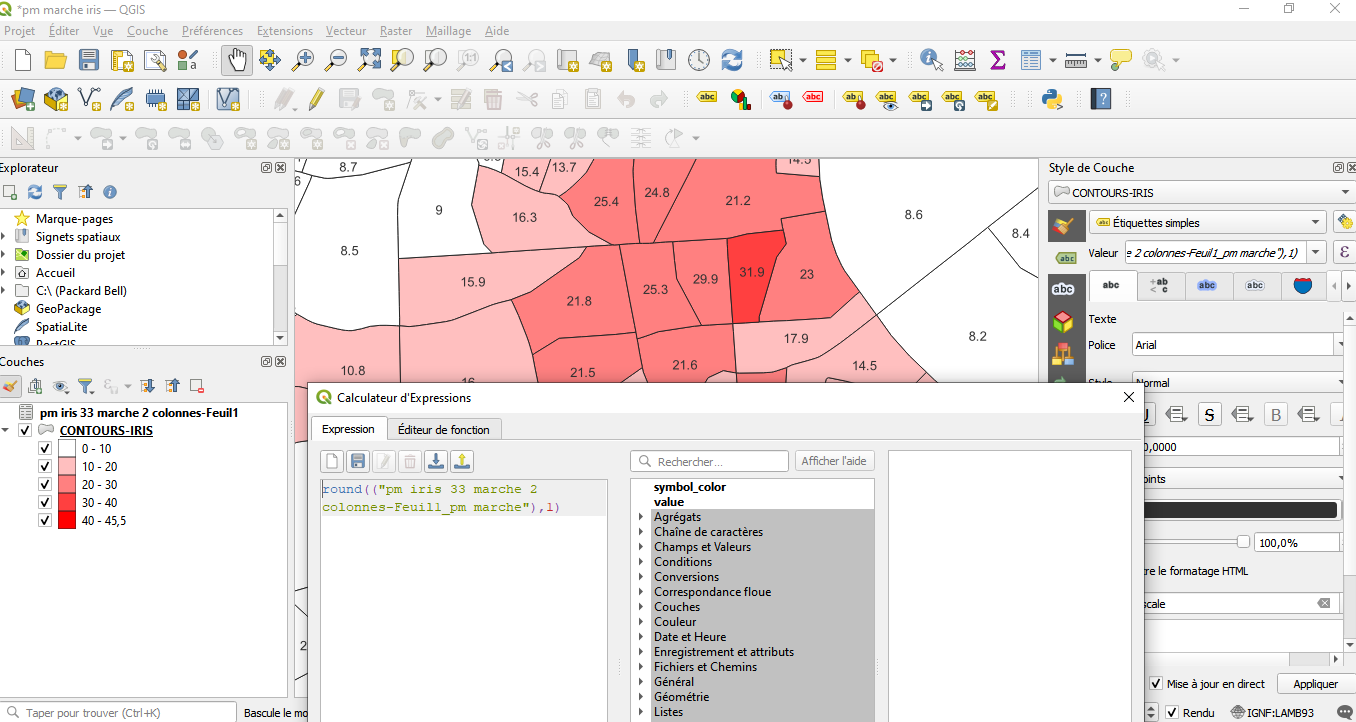The image size is (1356, 722).
Task: Click the pink 10 - 20 color swatch
Action: [x=66, y=467]
